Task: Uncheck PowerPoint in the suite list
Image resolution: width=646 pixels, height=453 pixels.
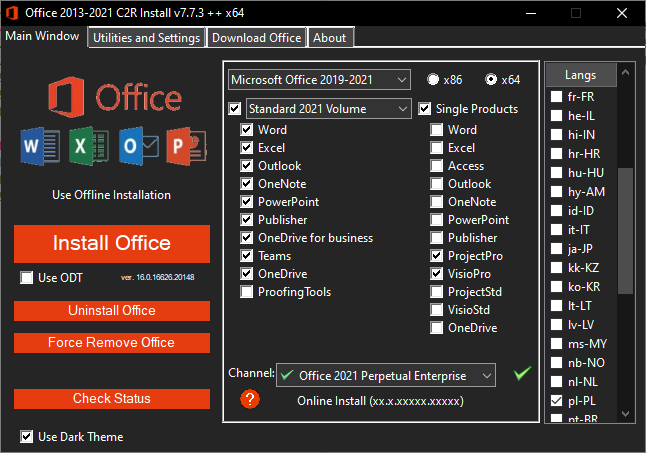Action: tap(247, 202)
